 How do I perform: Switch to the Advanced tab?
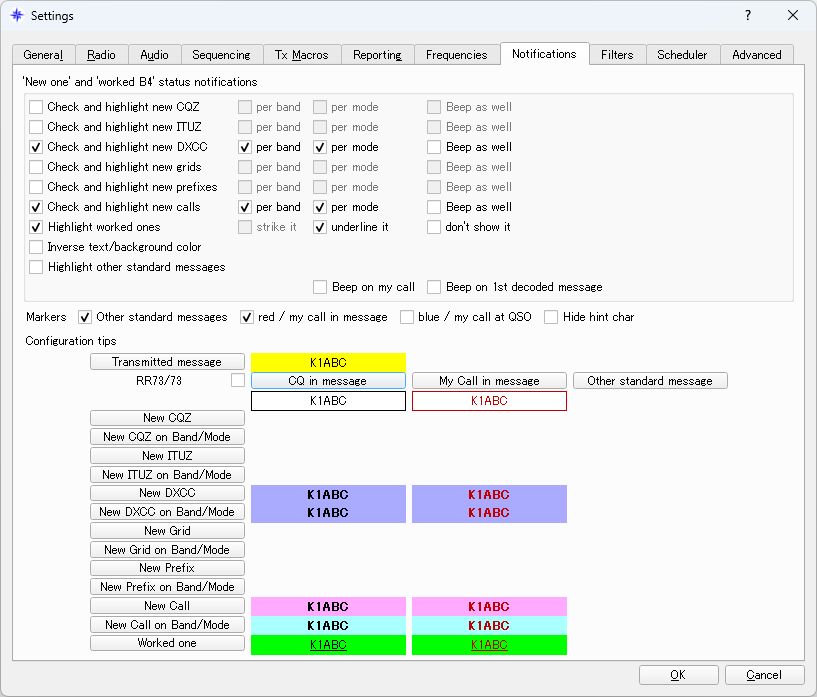coord(756,55)
